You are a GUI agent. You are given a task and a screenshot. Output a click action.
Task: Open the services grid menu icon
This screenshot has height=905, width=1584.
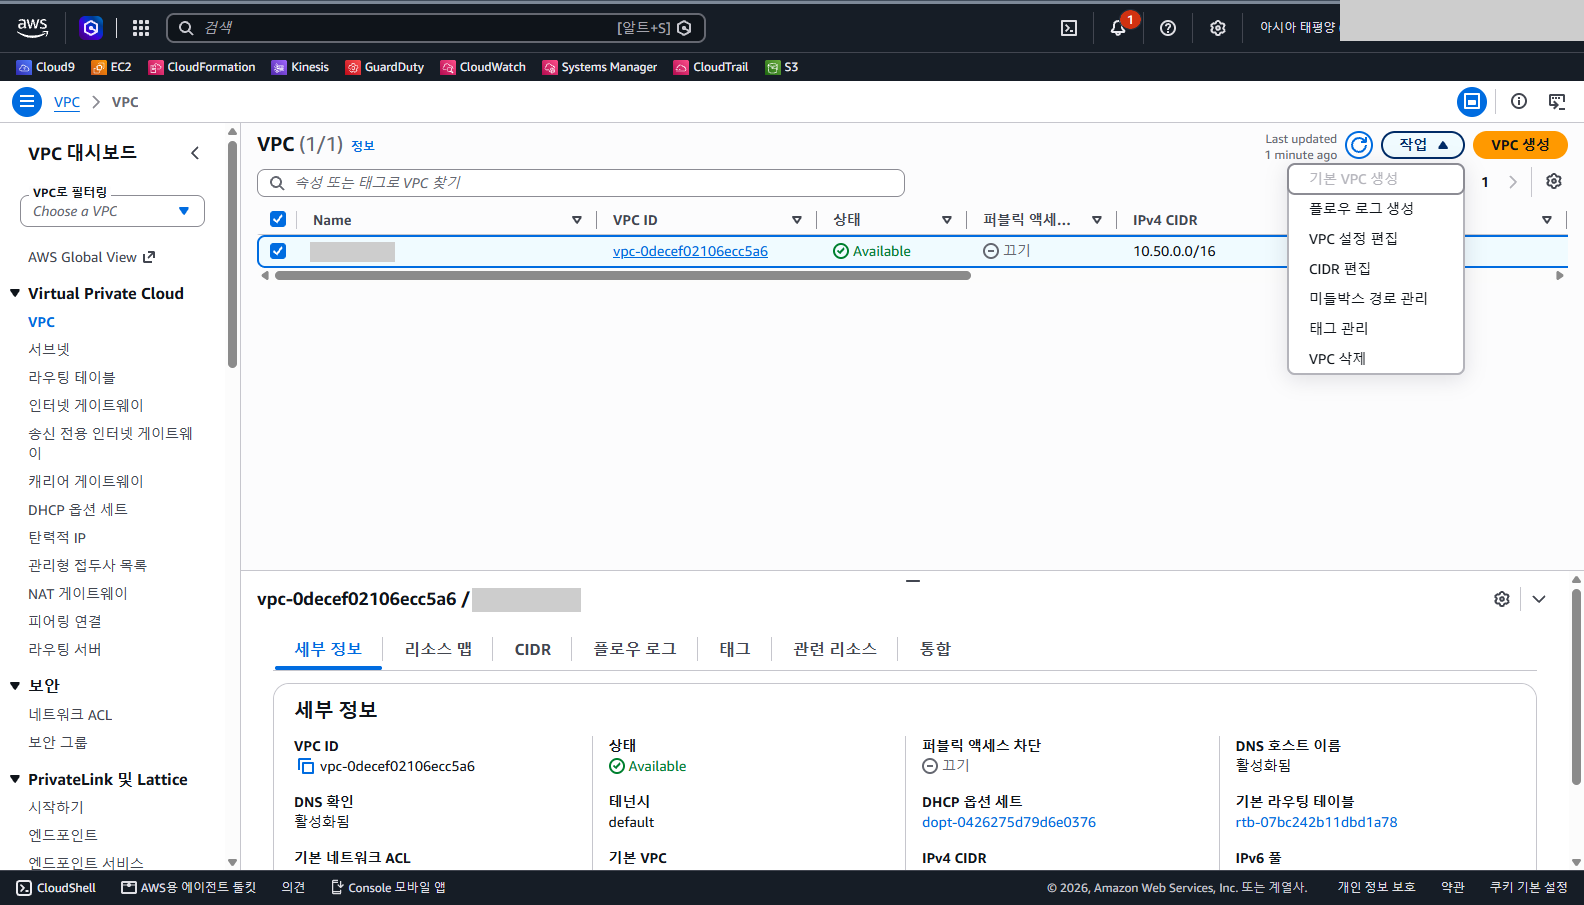(141, 28)
